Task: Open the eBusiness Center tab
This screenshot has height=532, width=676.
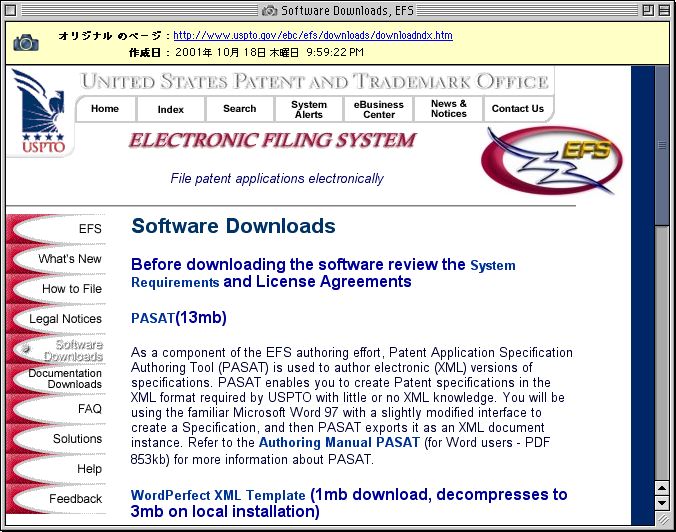Action: click(x=379, y=109)
